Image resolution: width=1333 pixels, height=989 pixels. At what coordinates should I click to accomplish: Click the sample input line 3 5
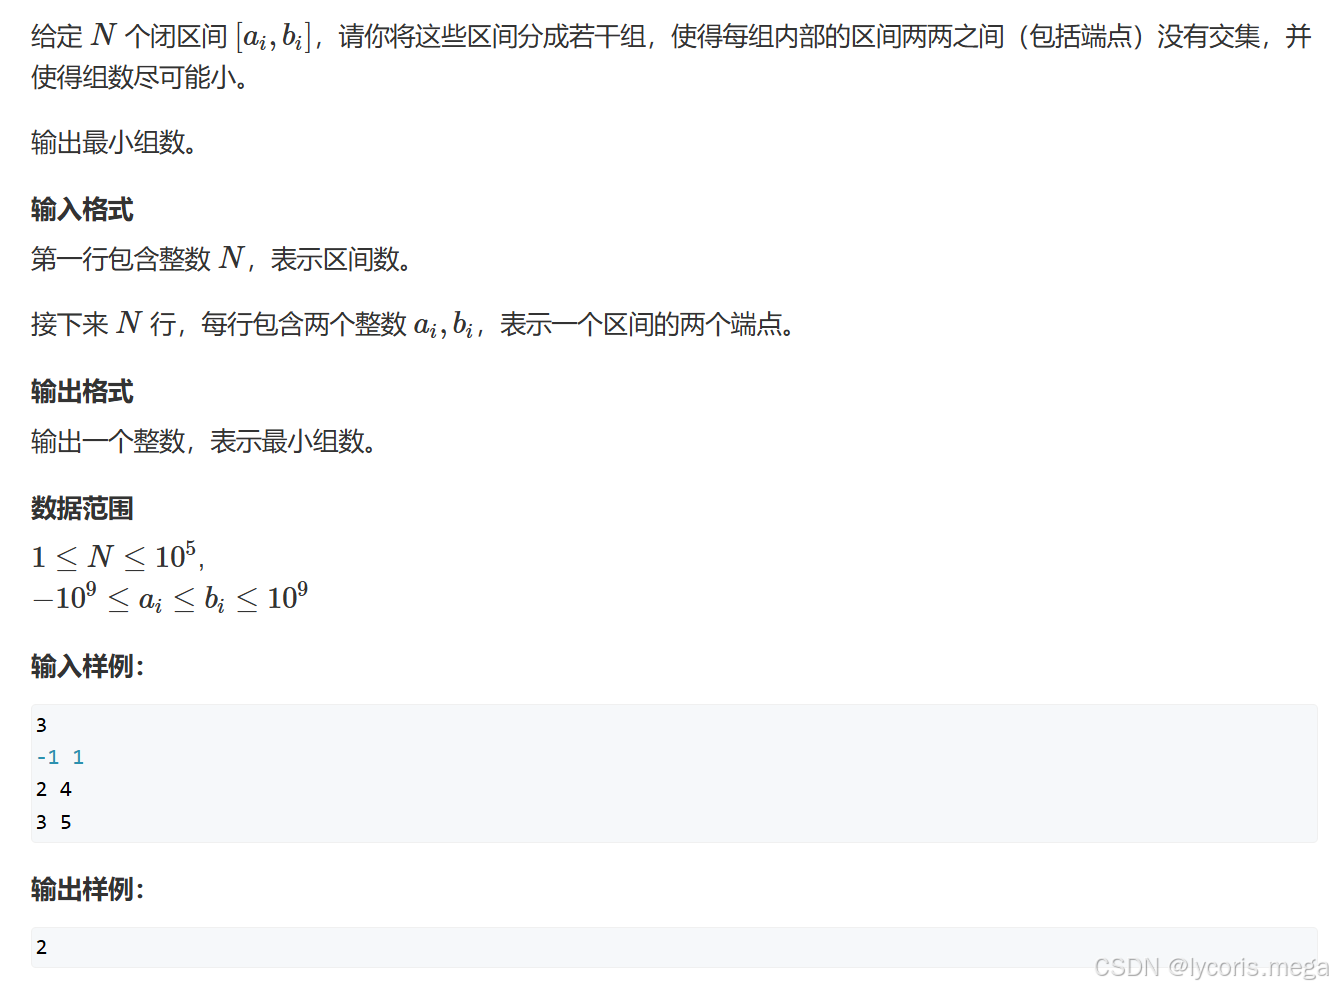point(54,823)
